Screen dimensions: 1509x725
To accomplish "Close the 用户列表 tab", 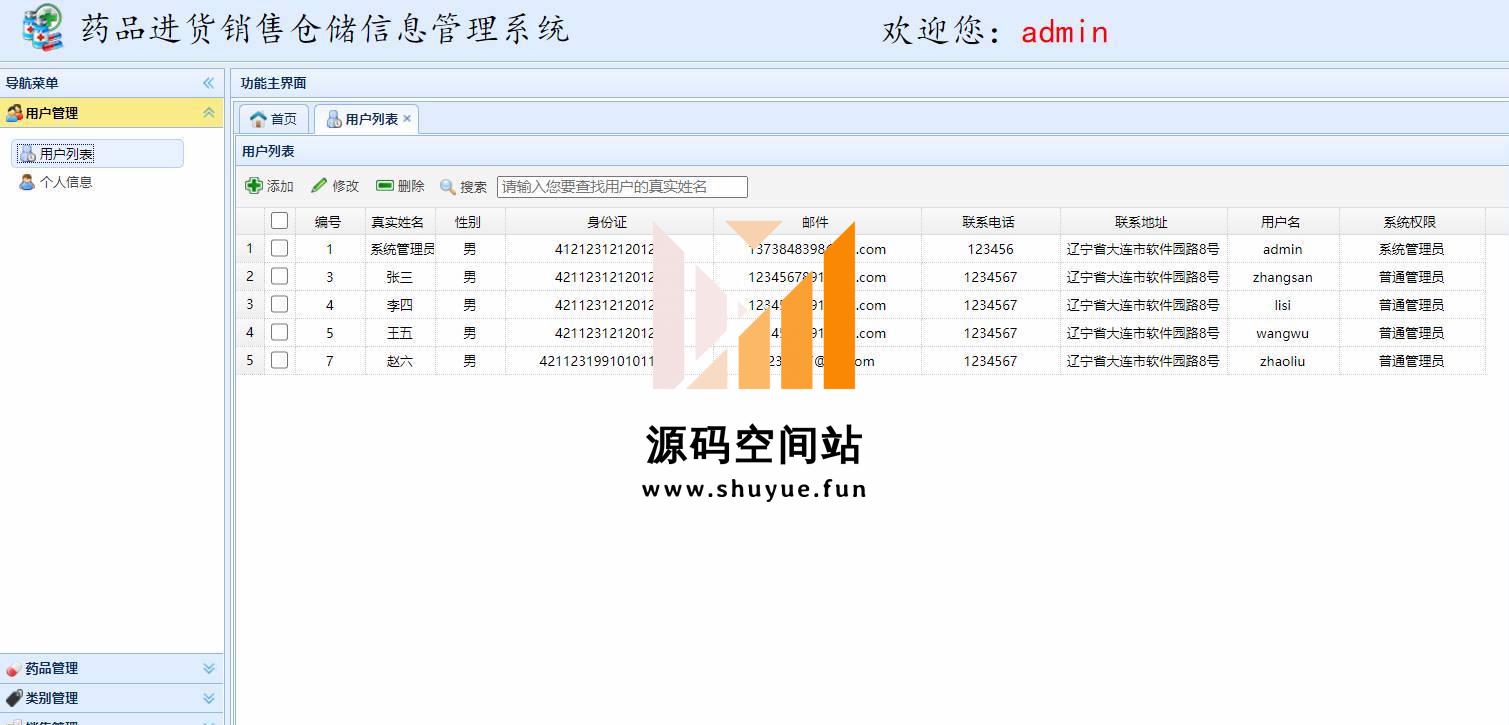I will tap(407, 118).
